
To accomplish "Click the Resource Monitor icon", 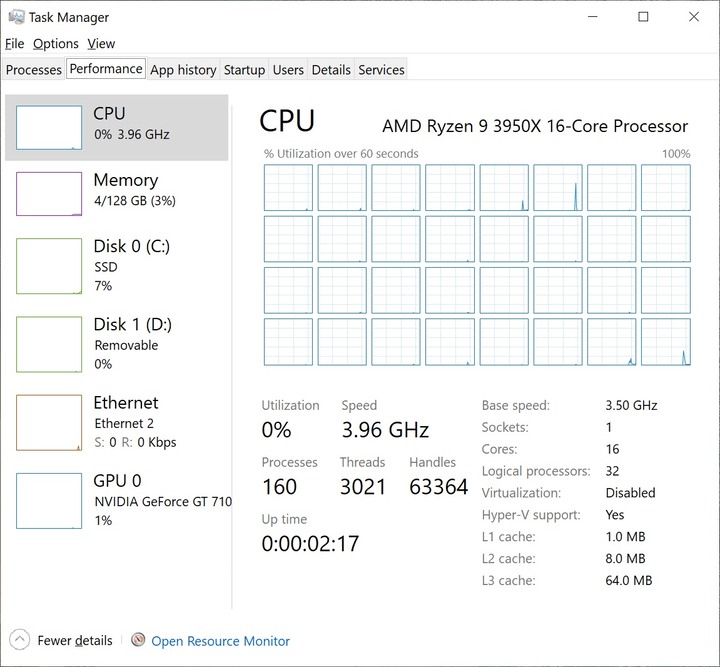I will [x=138, y=639].
